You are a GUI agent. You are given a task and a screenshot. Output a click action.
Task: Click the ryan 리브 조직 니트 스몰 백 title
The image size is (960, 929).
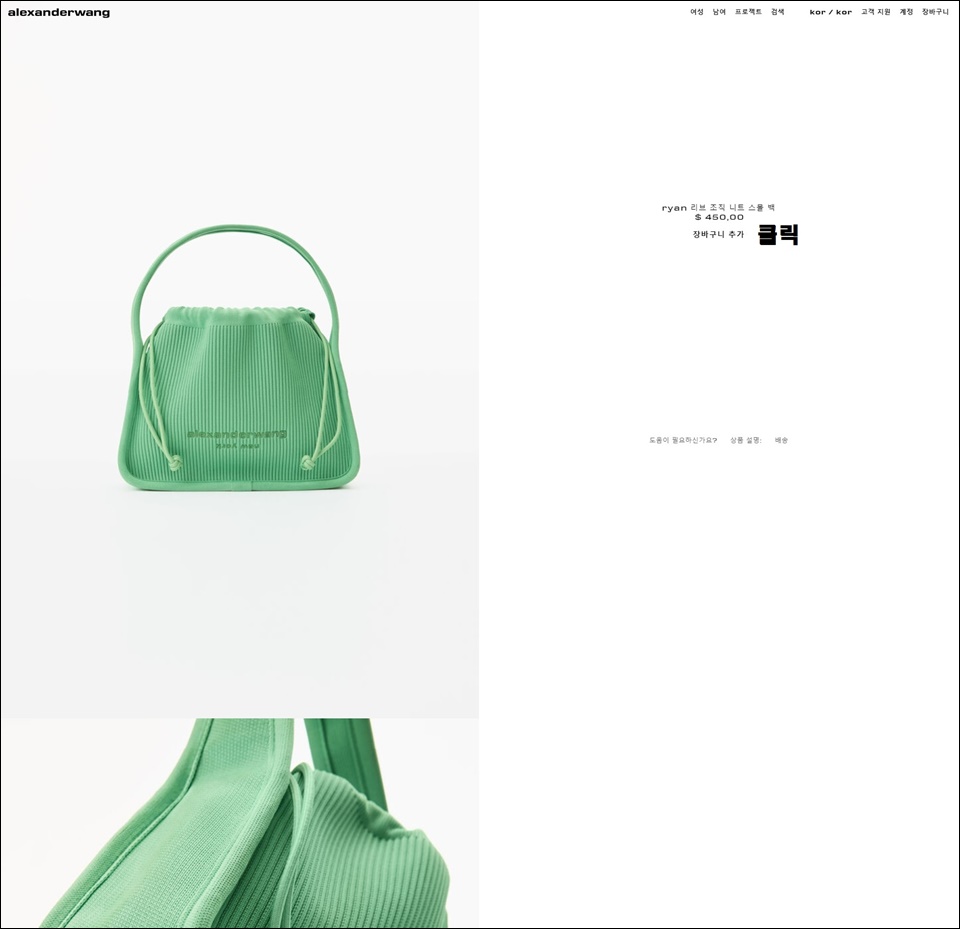pyautogui.click(x=718, y=208)
